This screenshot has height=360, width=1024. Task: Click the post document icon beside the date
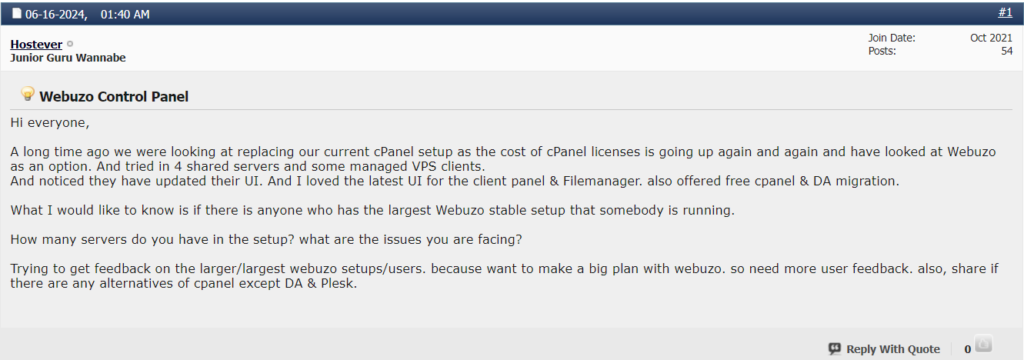point(16,14)
